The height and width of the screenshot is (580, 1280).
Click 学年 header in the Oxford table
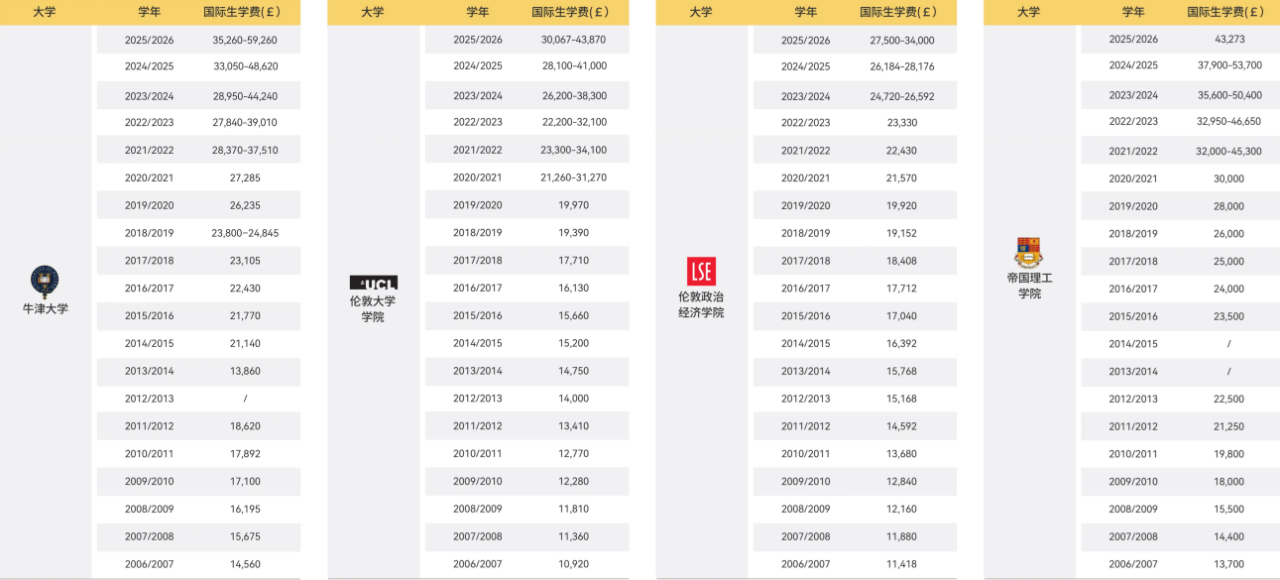pos(150,12)
